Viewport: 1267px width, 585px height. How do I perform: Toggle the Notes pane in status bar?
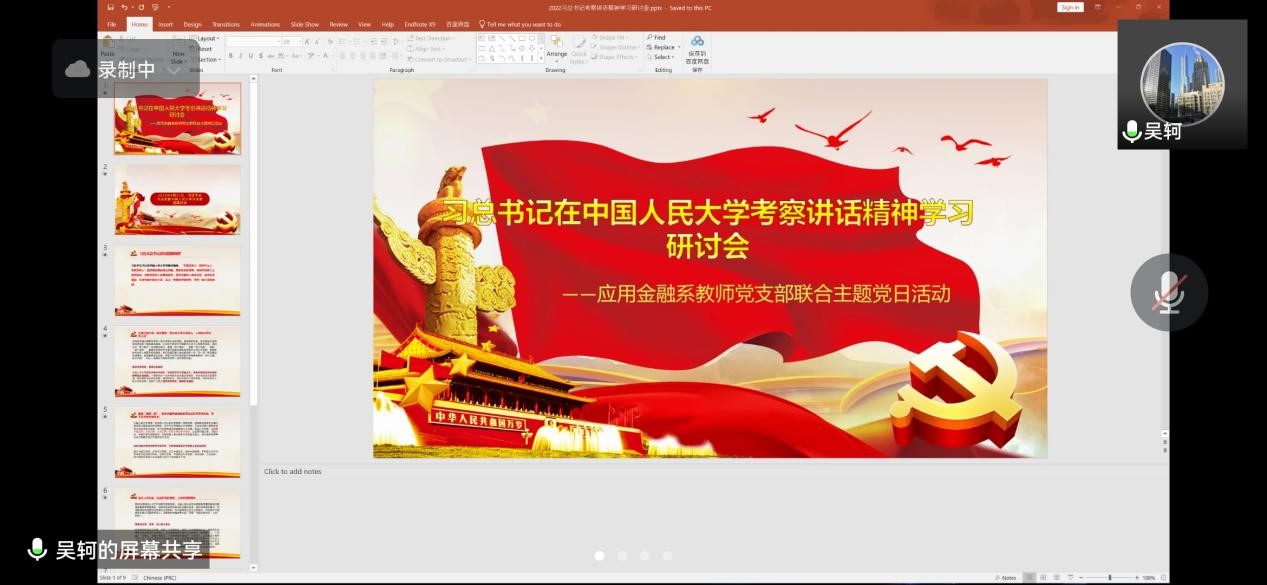pos(1010,577)
